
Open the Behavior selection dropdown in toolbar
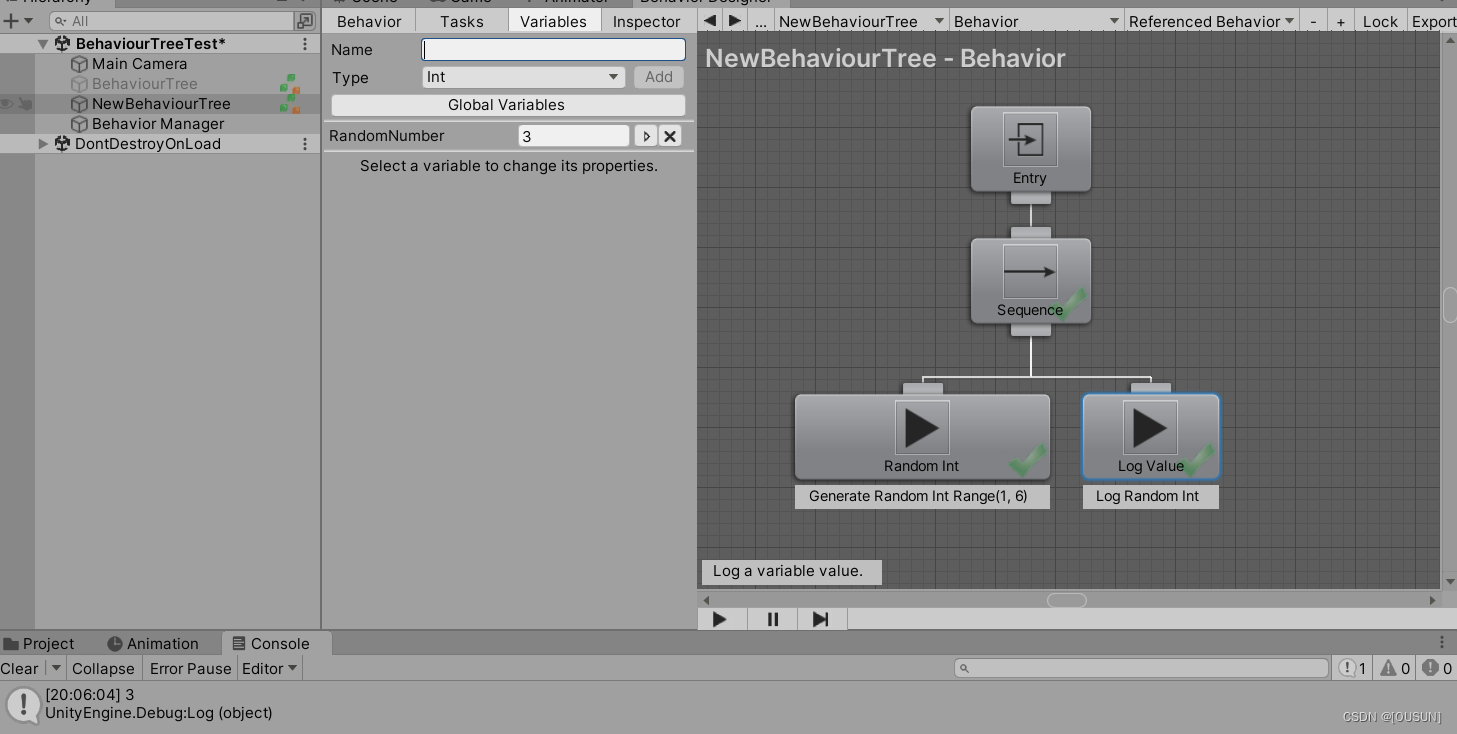[x=1036, y=21]
